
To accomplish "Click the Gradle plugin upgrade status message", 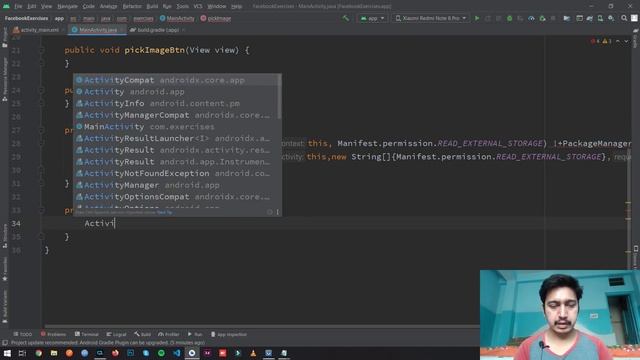I will [x=108, y=343].
